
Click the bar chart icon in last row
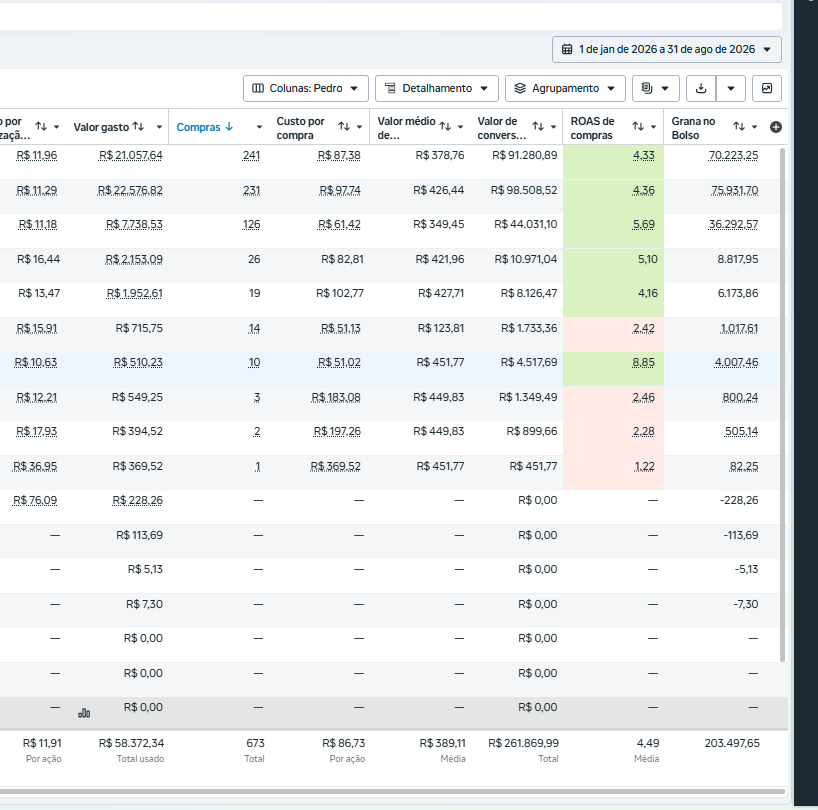84,712
